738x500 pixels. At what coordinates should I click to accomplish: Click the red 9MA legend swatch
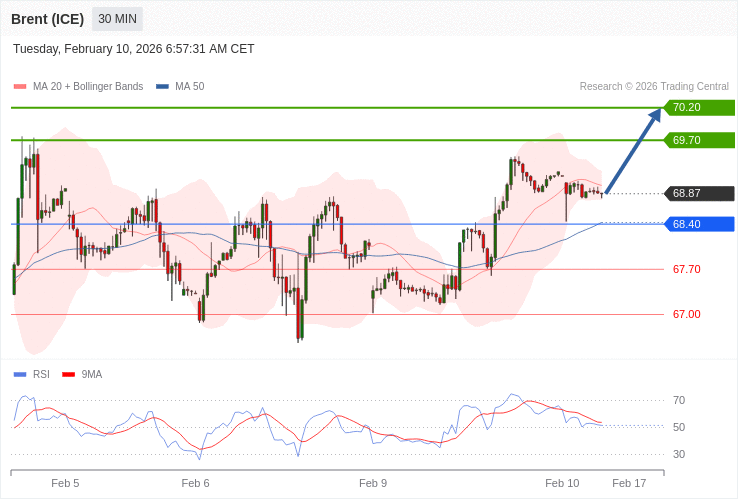(69, 375)
